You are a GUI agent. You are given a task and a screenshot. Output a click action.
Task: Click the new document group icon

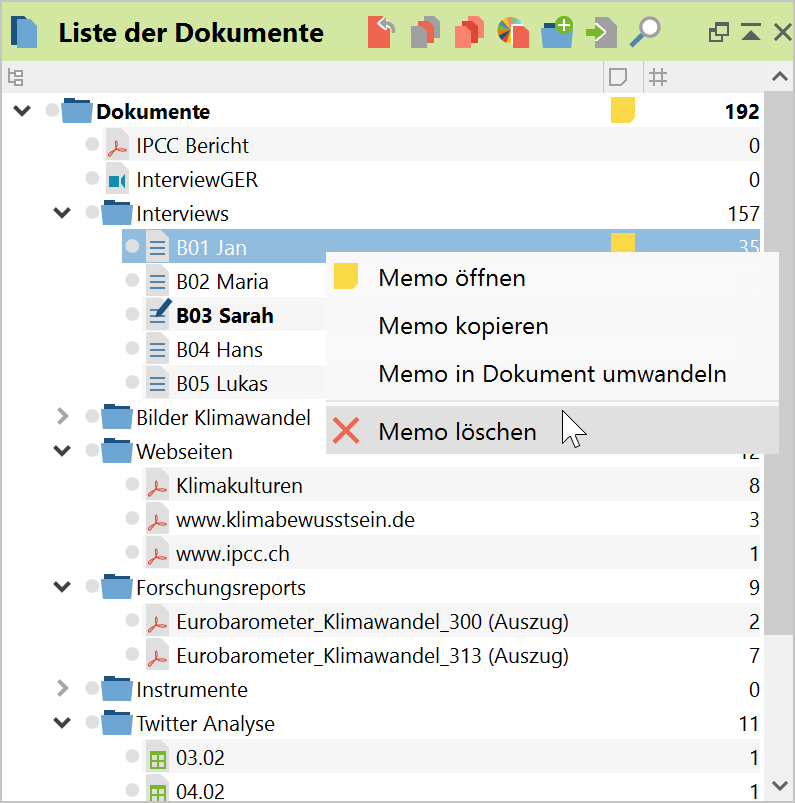(x=557, y=32)
